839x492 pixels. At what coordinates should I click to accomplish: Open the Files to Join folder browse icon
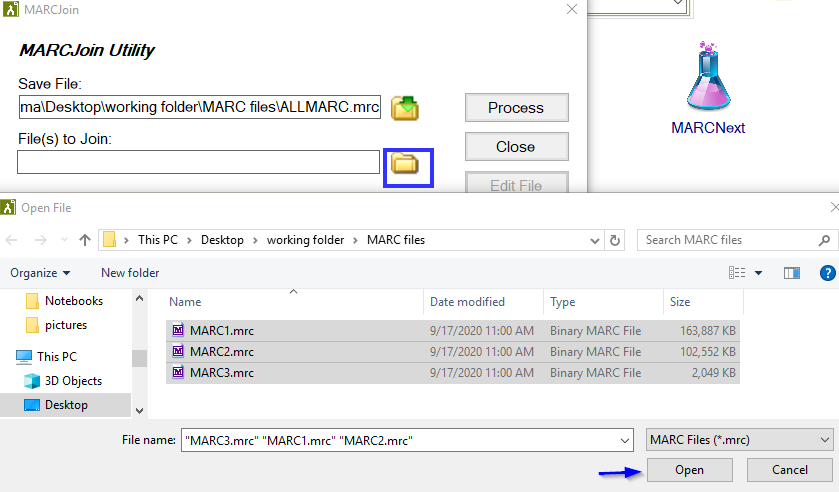tap(405, 163)
